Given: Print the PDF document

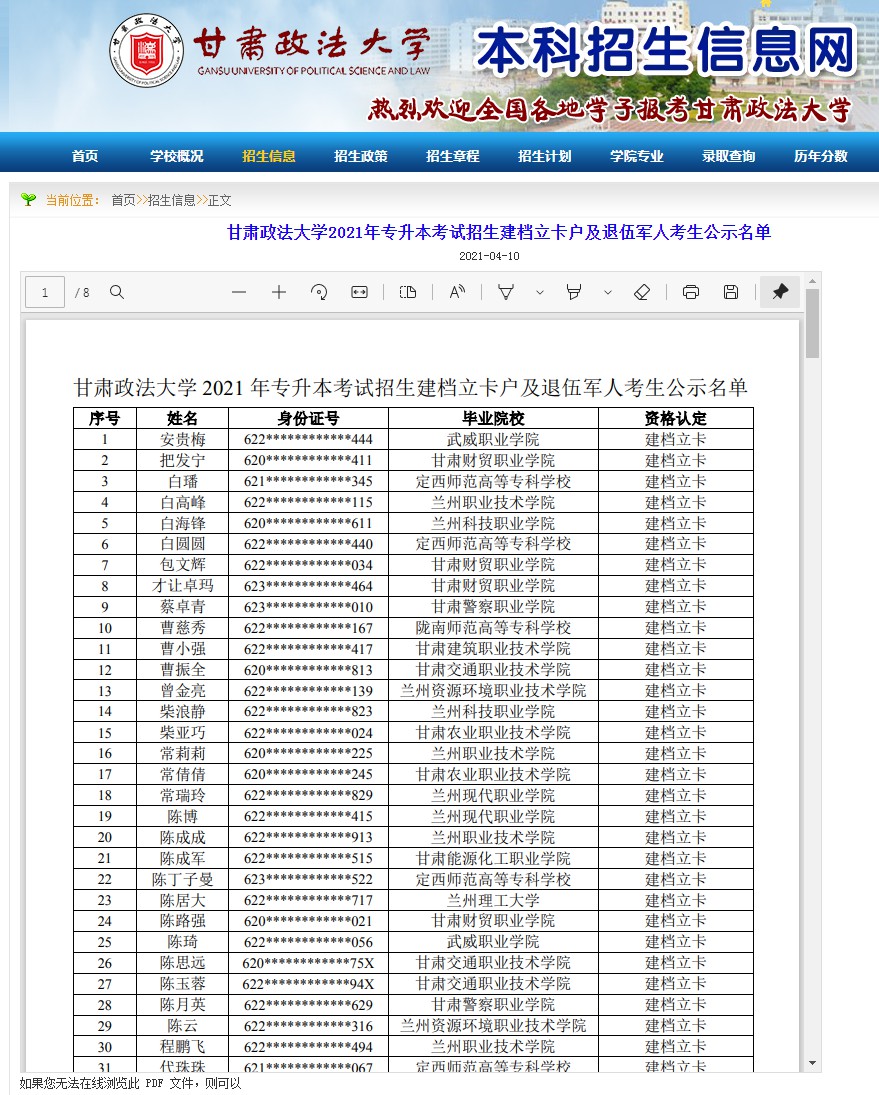Looking at the screenshot, I should coord(690,292).
